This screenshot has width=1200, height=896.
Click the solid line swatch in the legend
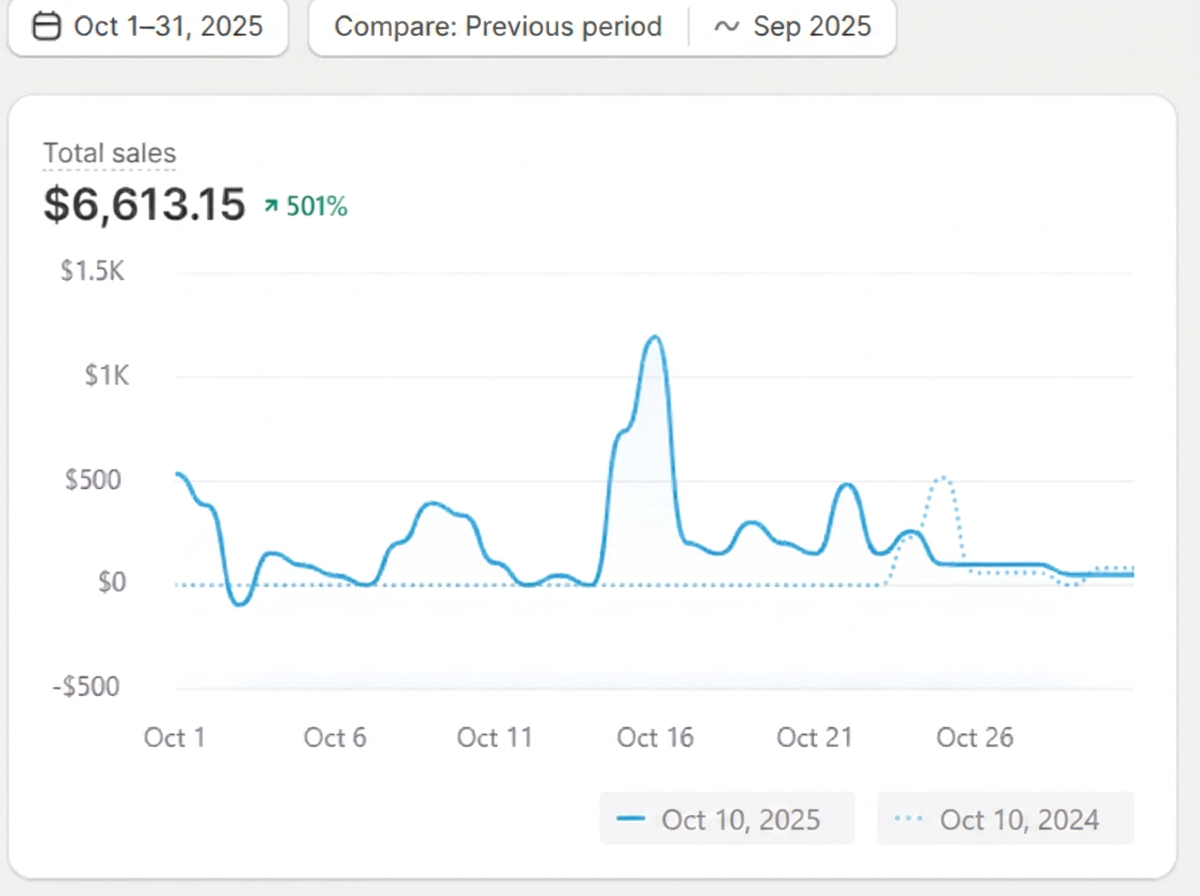pos(631,819)
